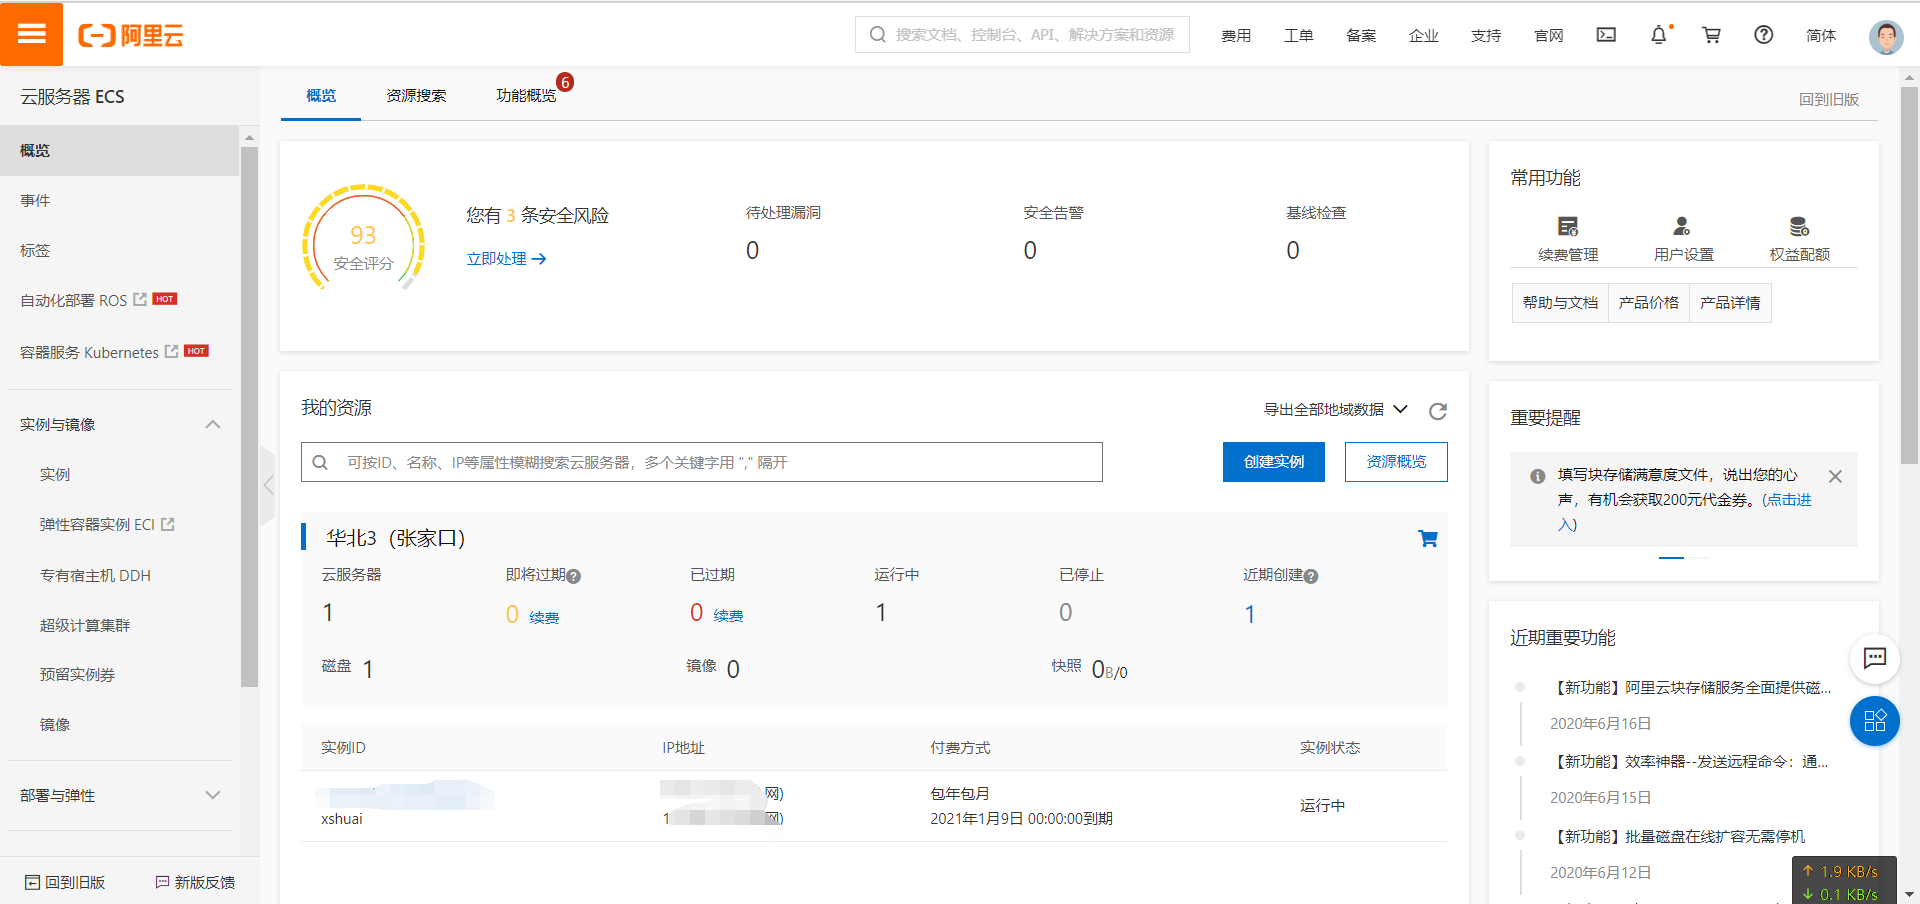Open 续费管理 in 常用功能
Viewport: 1920px width, 904px height.
(x=1567, y=237)
